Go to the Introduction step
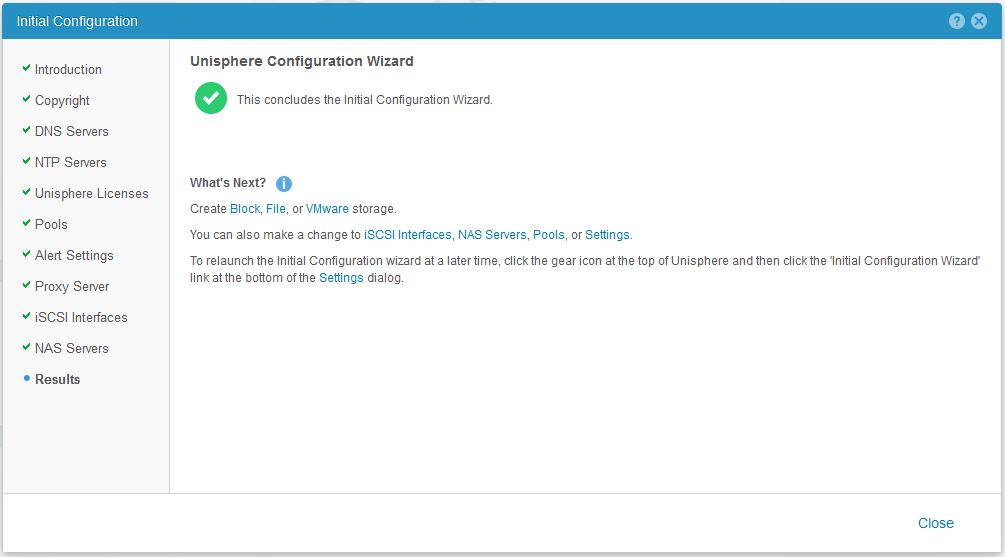 (x=68, y=69)
